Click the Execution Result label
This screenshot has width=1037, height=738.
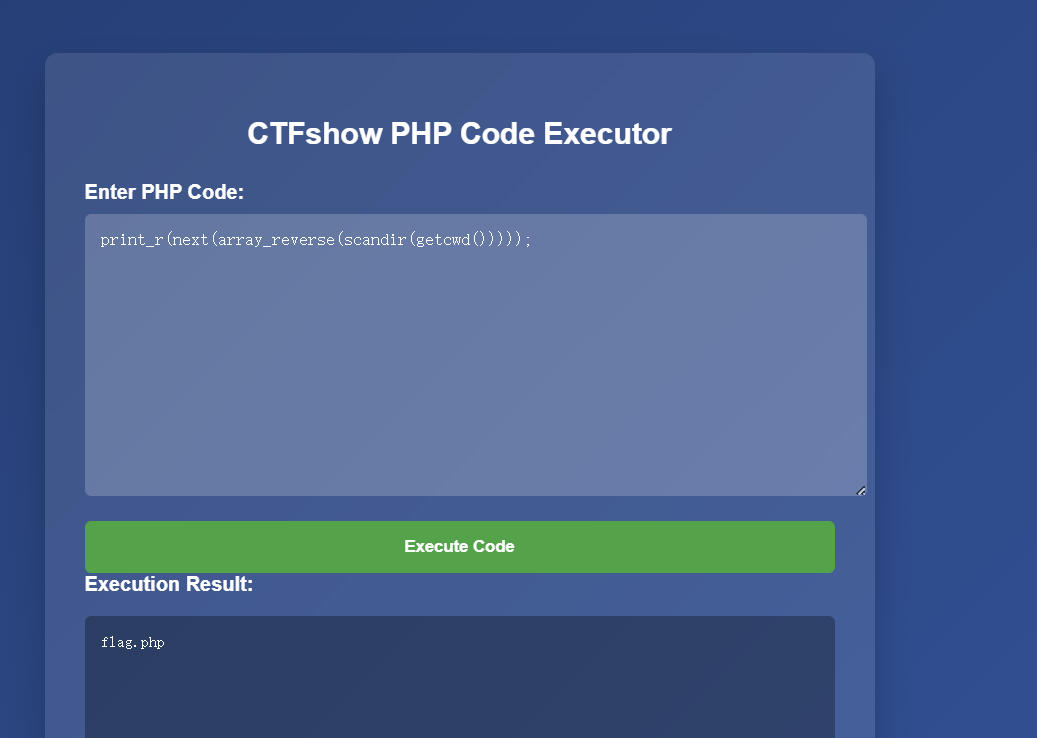pos(169,584)
